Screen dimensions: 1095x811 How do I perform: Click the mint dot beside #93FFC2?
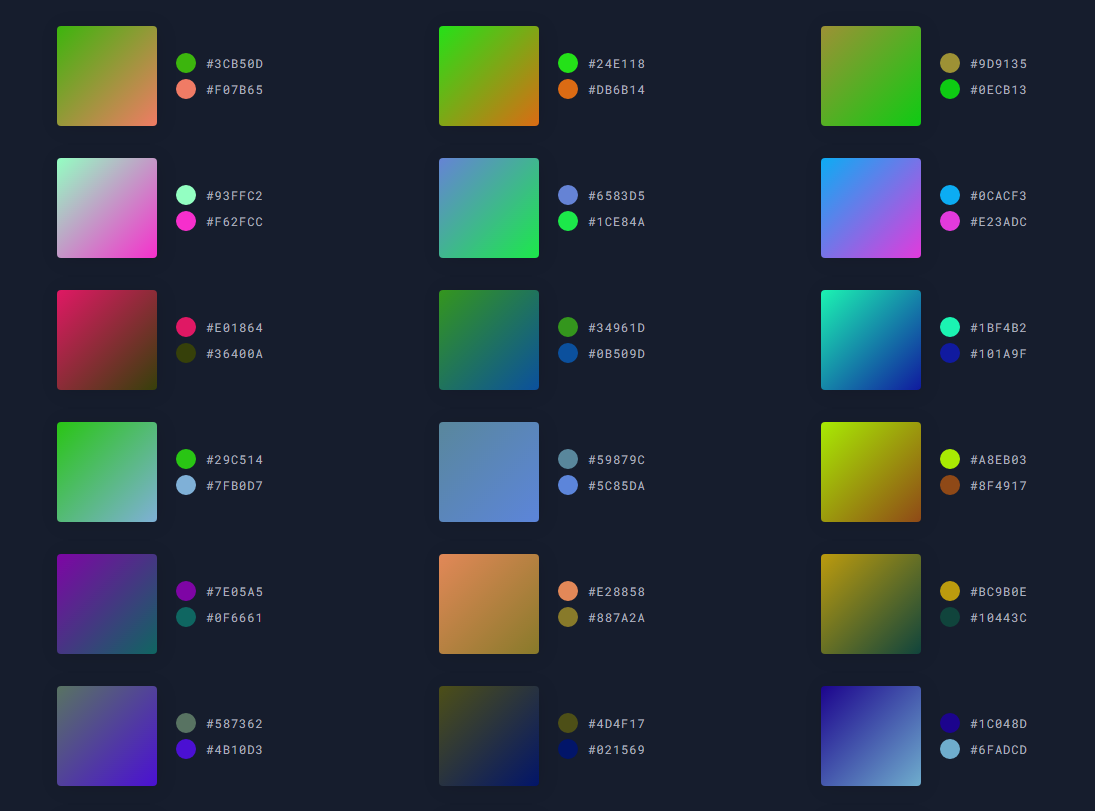point(186,196)
